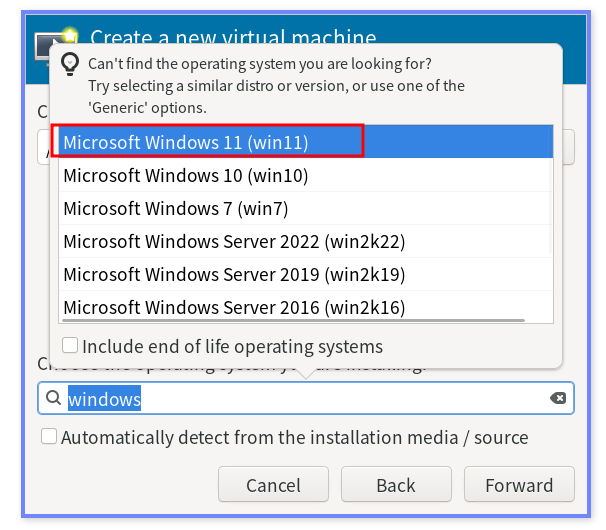This screenshot has height=530, width=606.
Task: Click the horizontal scrollbar under the OS list
Action: pos(292,321)
